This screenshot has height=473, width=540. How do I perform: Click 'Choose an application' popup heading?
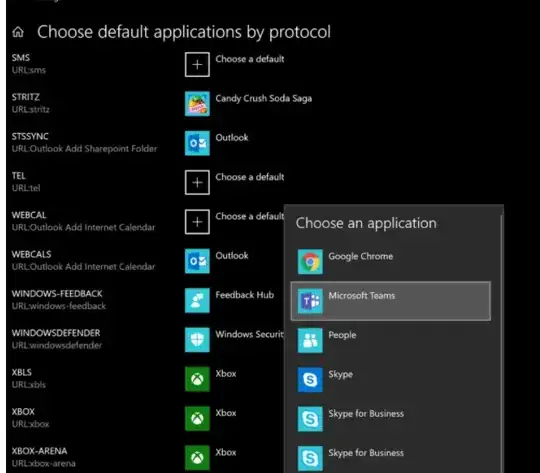coord(366,223)
